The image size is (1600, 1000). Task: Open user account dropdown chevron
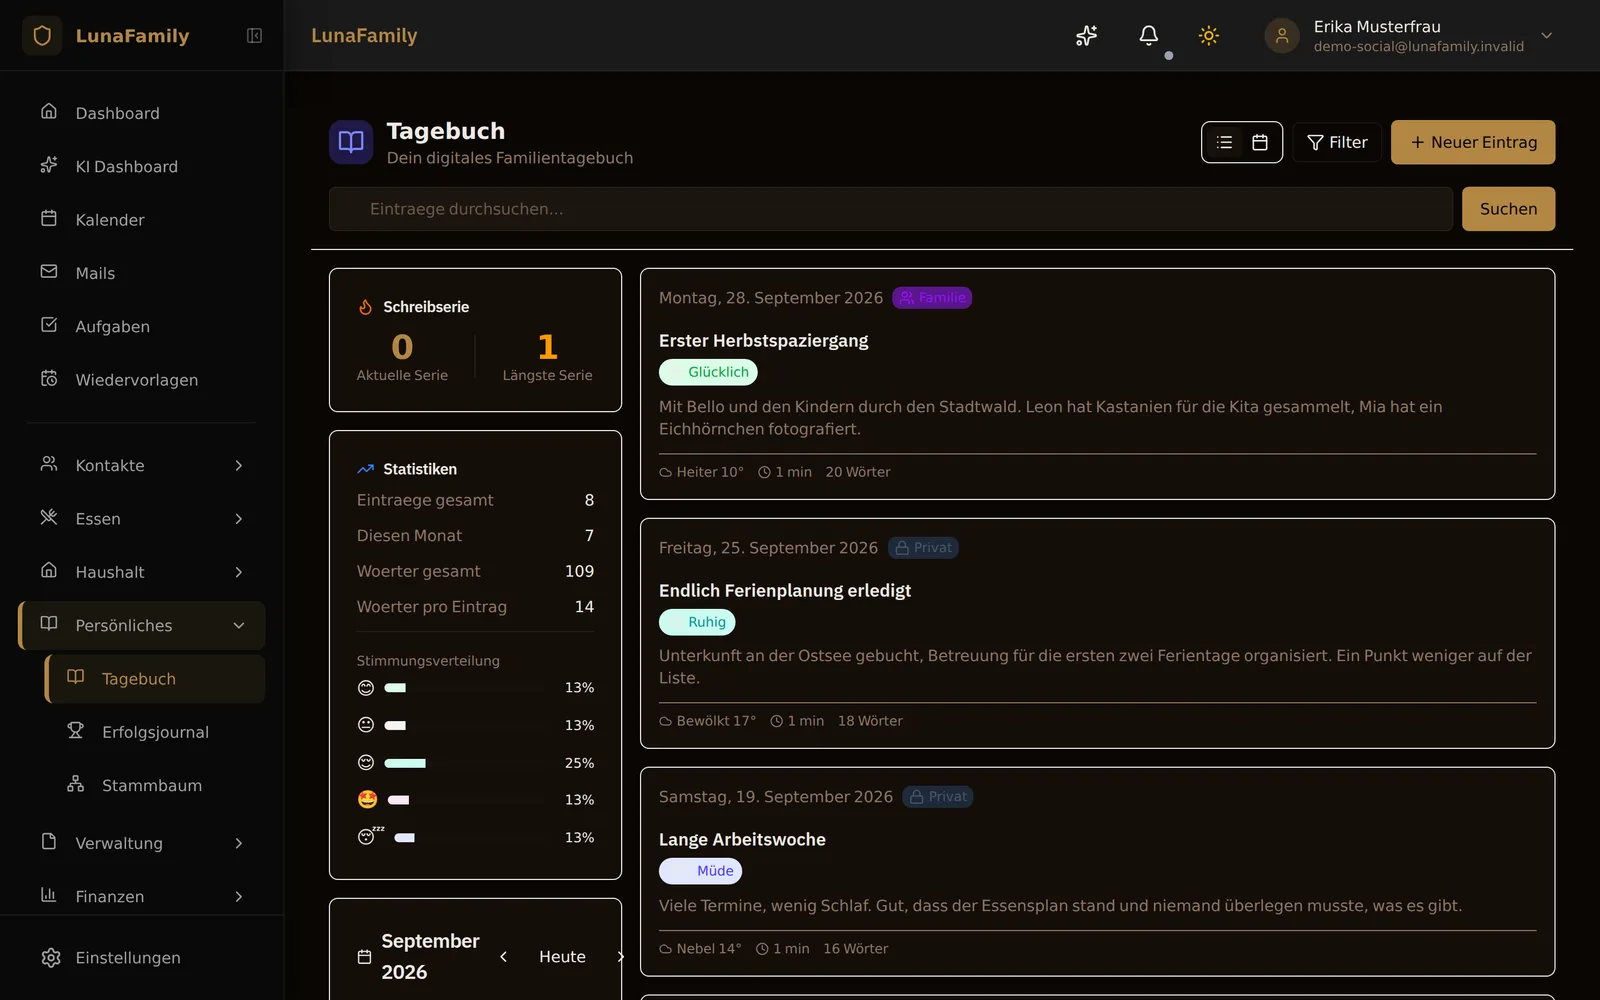click(1547, 36)
